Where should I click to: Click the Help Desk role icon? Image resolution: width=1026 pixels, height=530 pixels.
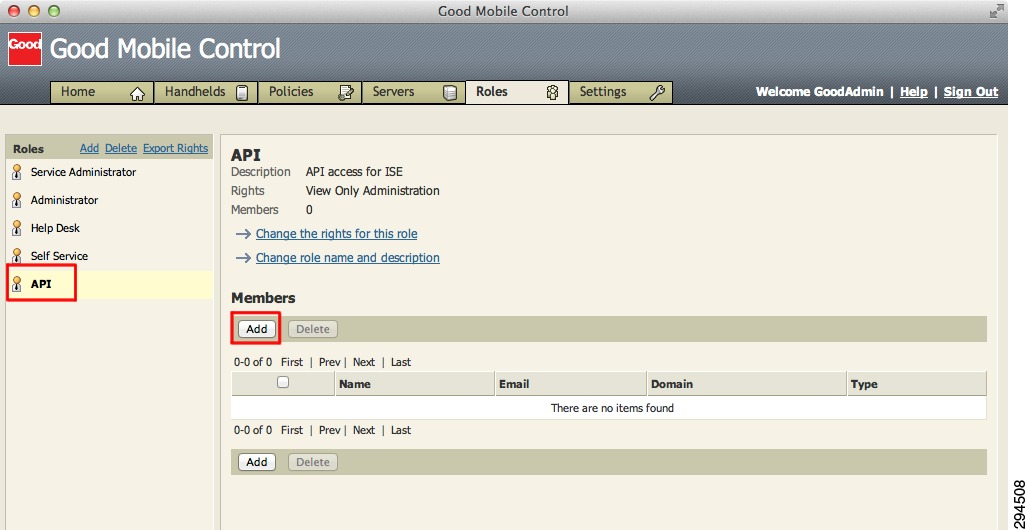coord(18,228)
